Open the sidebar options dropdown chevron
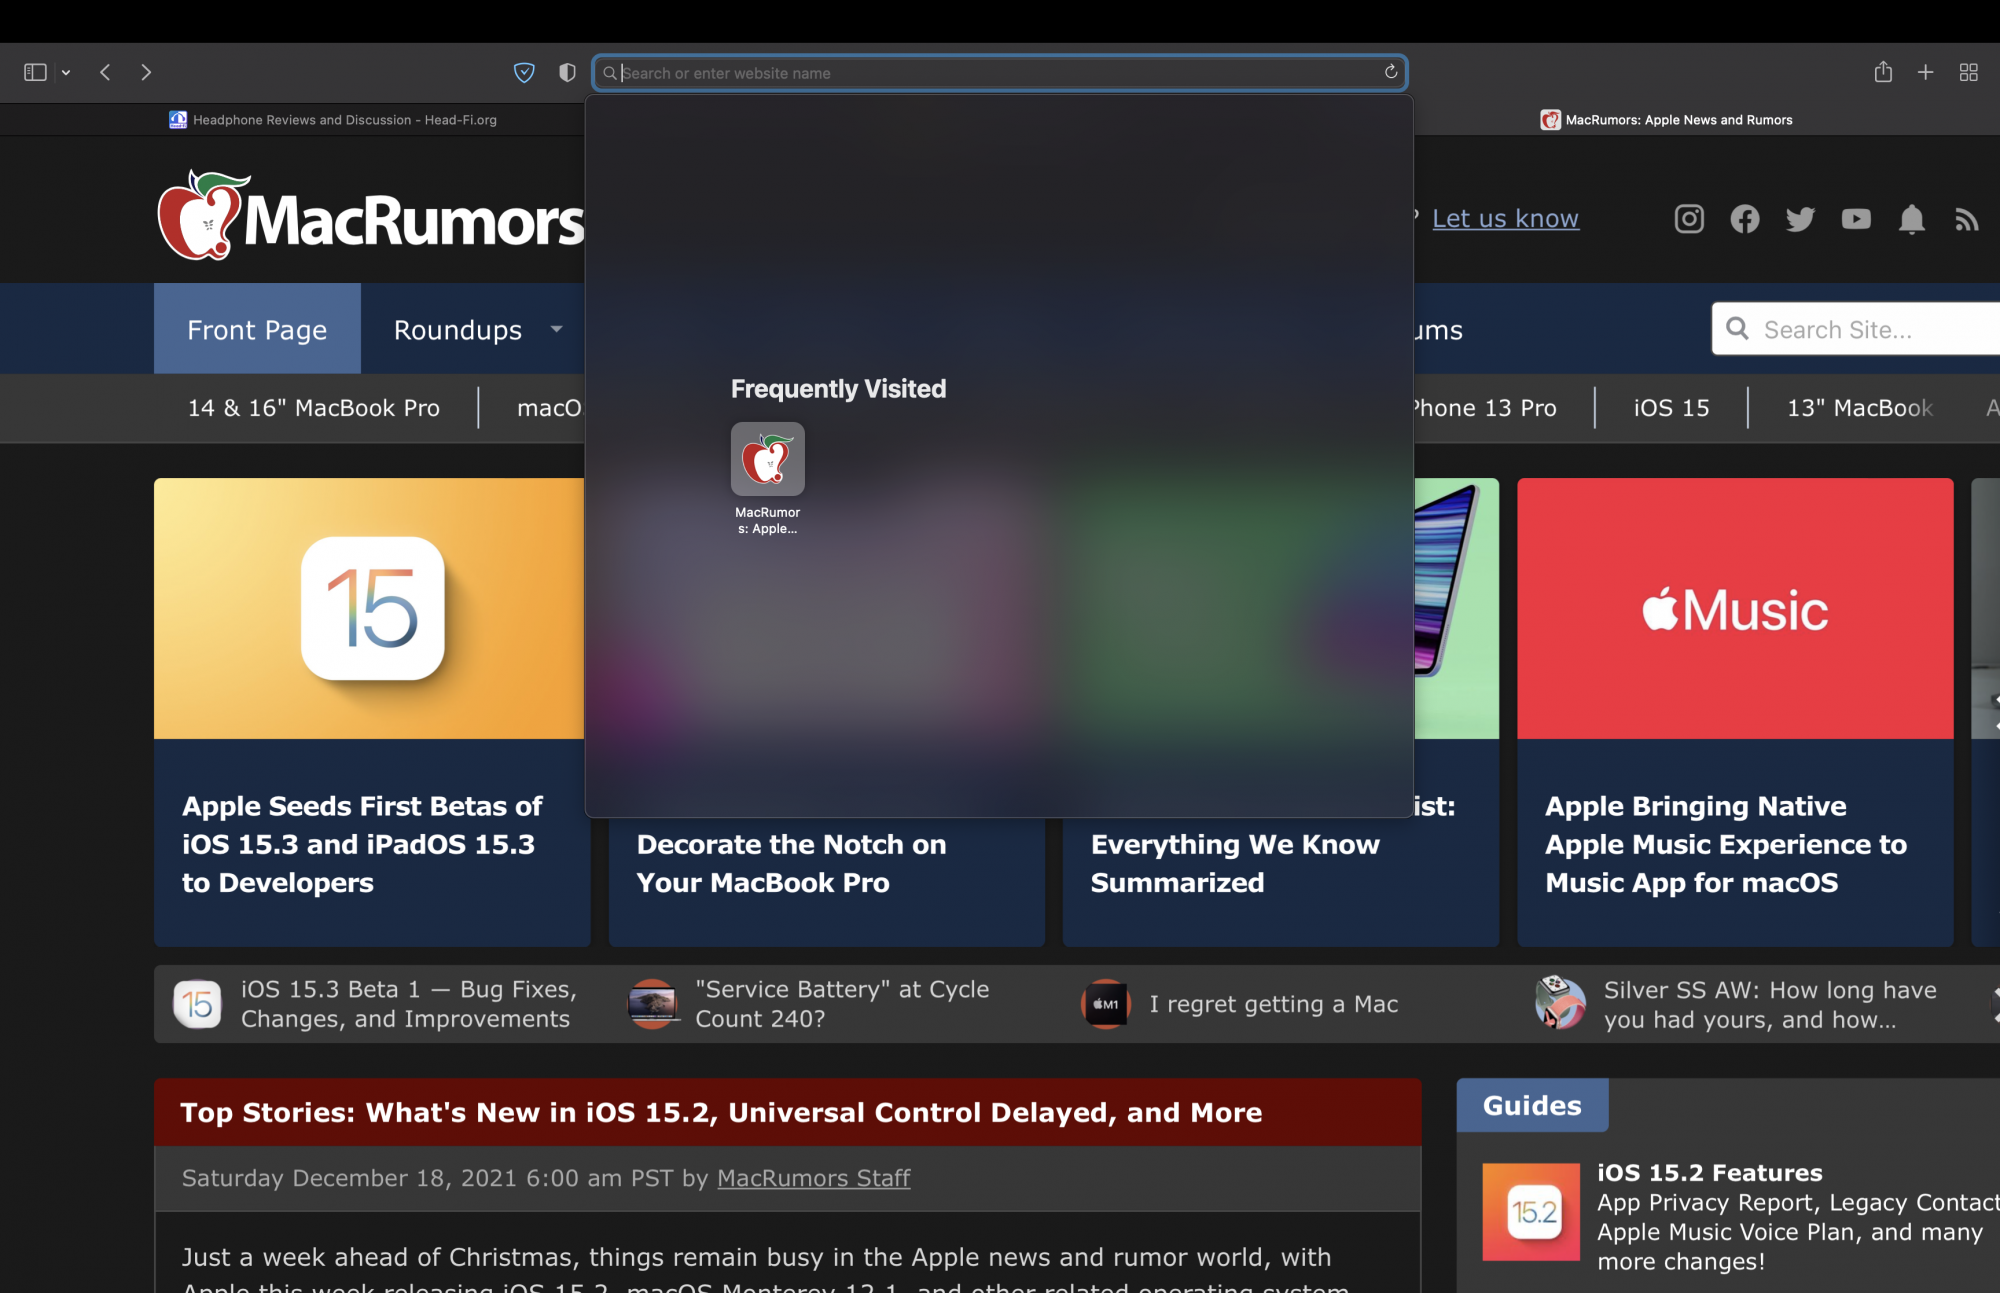Viewport: 2000px width, 1293px height. [66, 73]
